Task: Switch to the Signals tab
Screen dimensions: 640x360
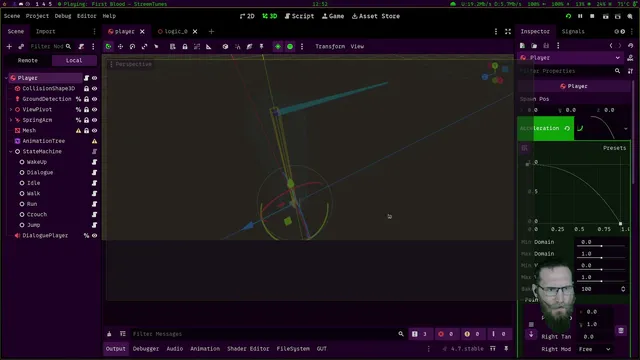Action: click(x=573, y=31)
